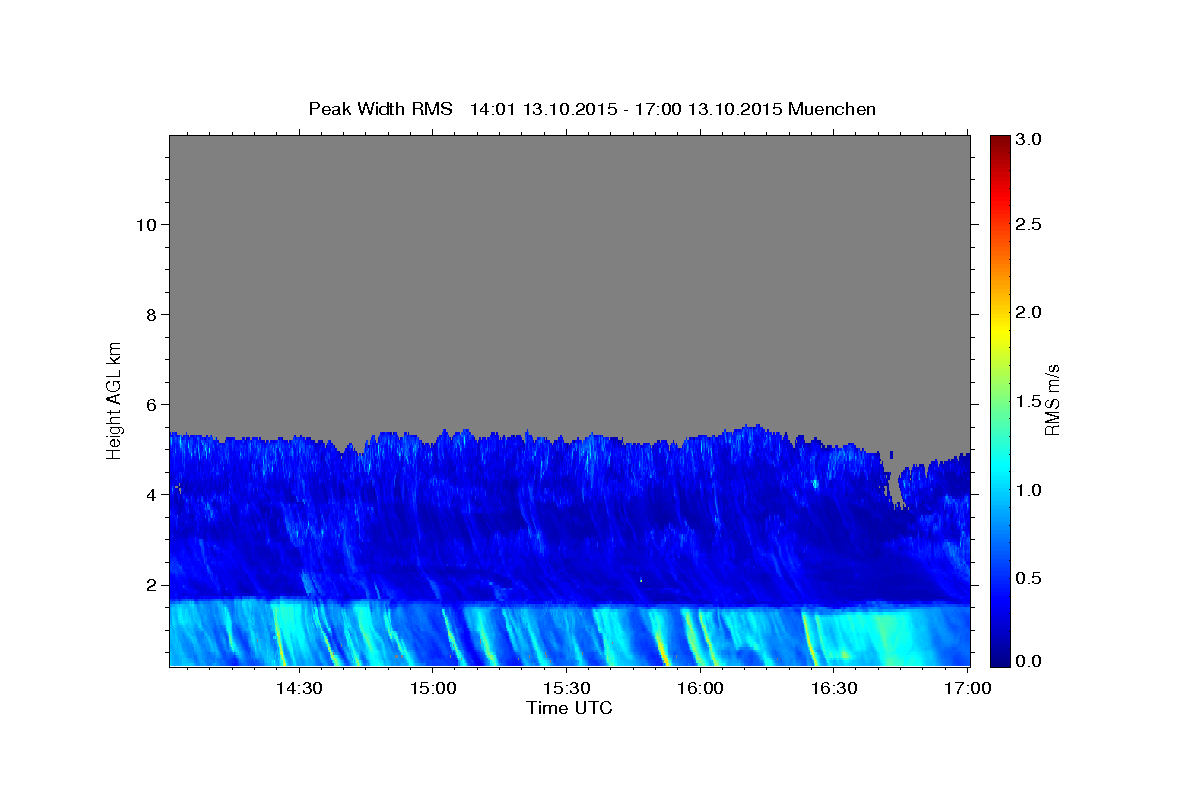
Task: Click the dark blue bottom of the colorbar
Action: [x=1000, y=658]
